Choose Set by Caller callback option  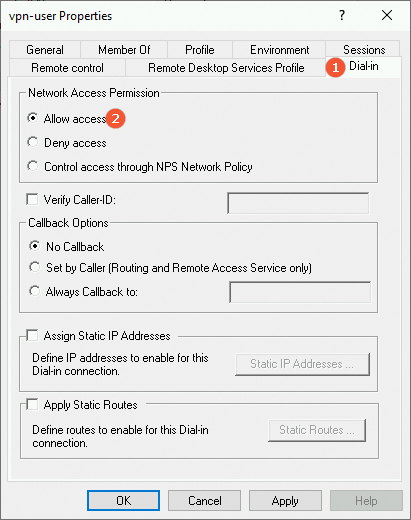34,267
